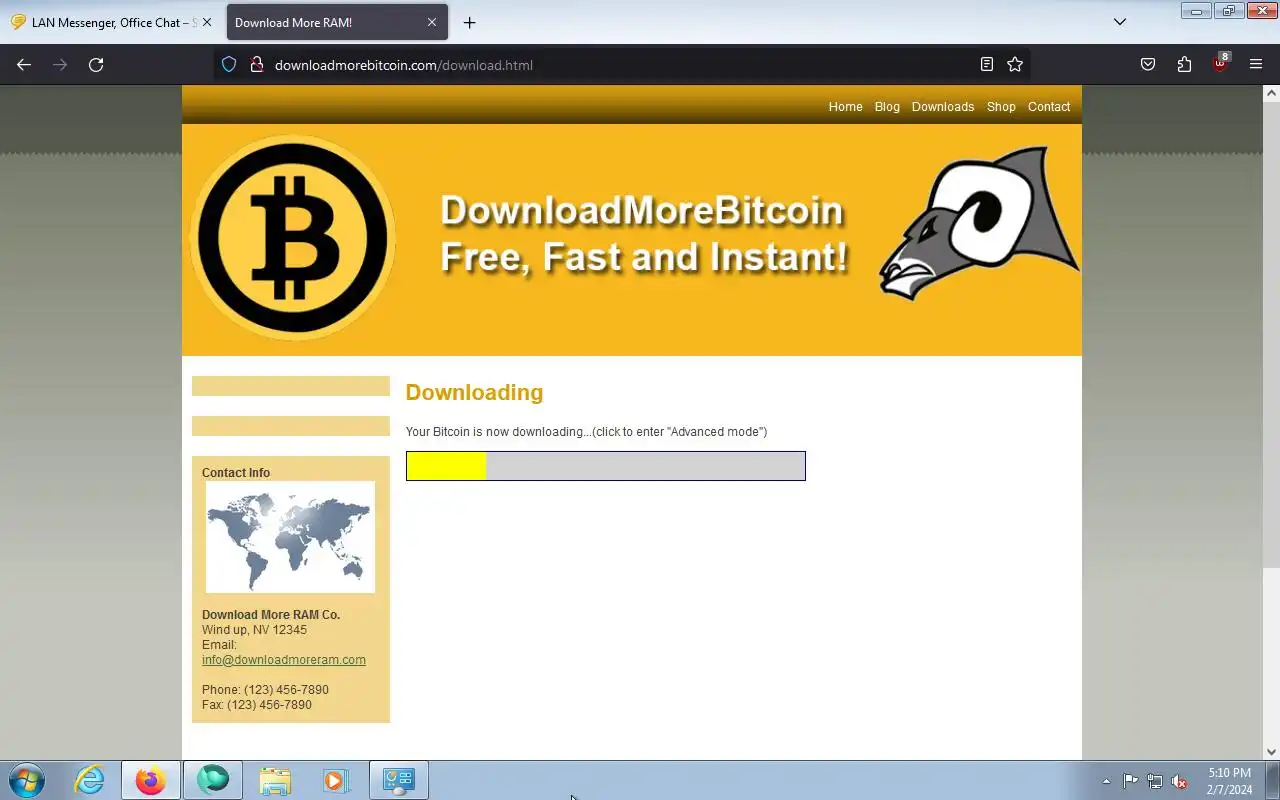This screenshot has height=800, width=1280.
Task: Open a new tab with plus button
Action: point(469,22)
